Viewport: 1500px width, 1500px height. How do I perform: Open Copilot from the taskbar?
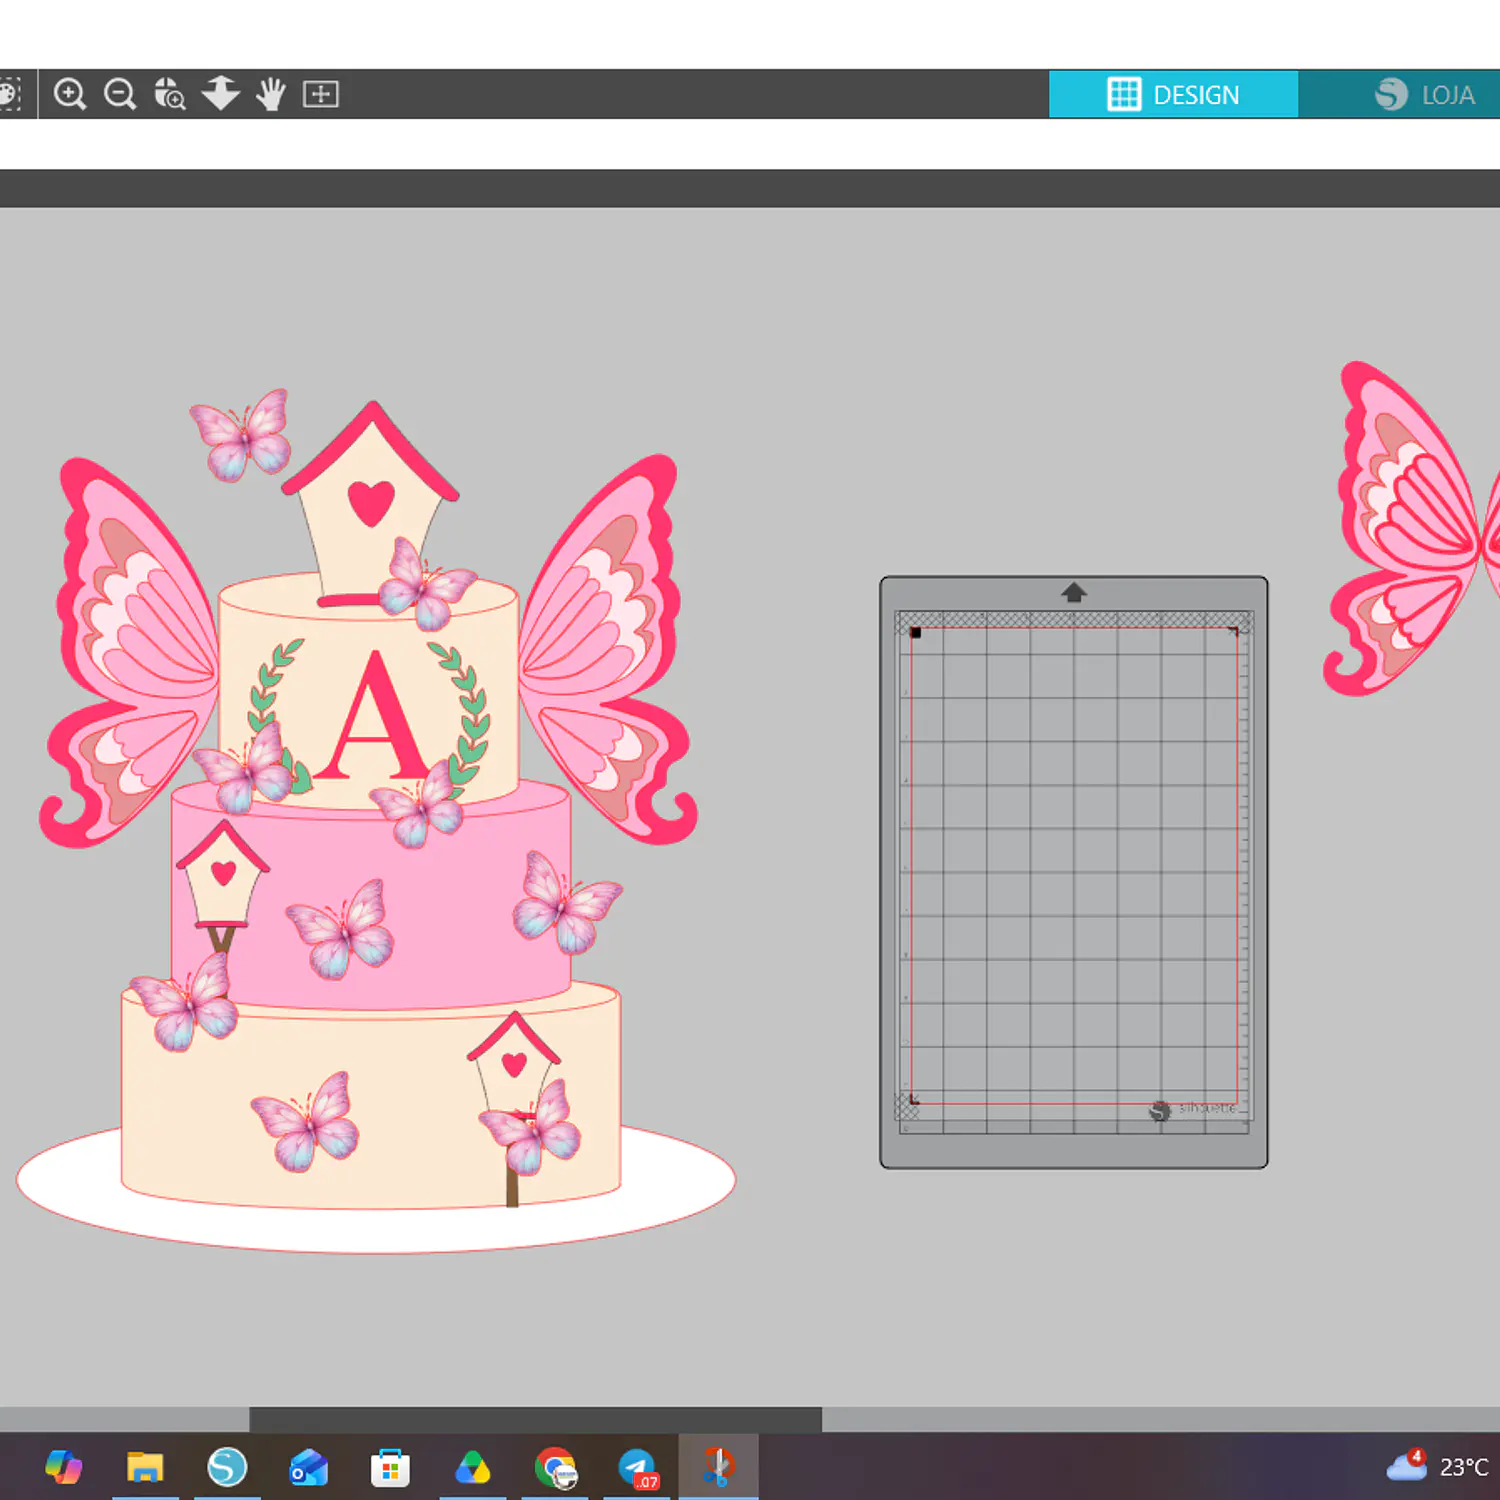click(x=63, y=1467)
